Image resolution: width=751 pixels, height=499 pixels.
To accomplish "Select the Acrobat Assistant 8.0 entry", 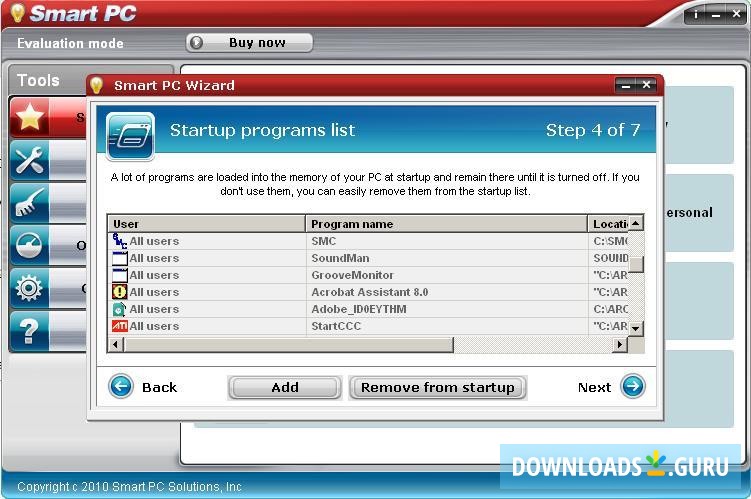I will tap(369, 292).
